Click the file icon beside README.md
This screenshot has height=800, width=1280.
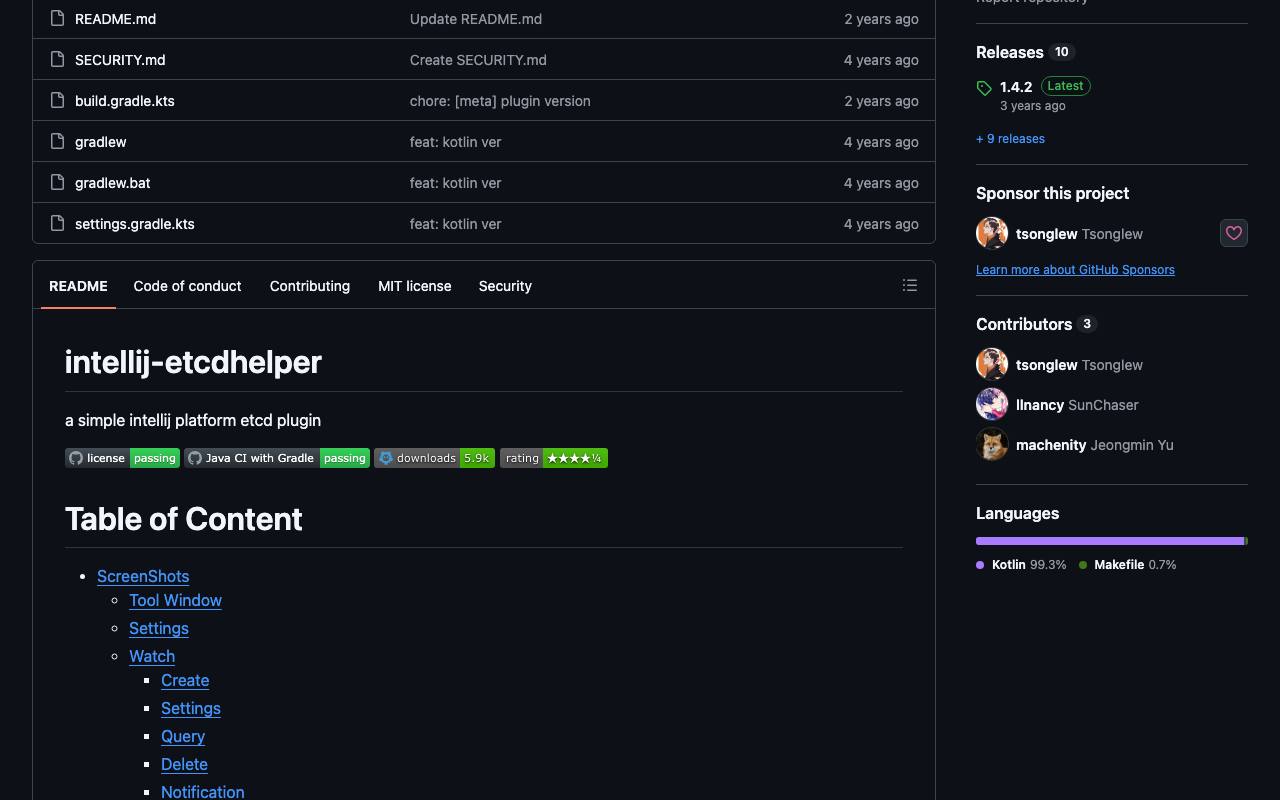click(58, 18)
